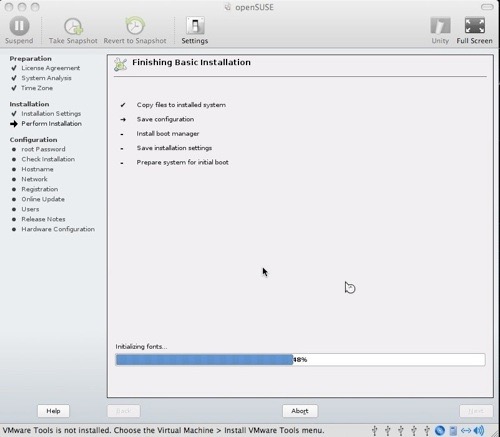Click the 'Configuration' section heading
This screenshot has width=500, height=437.
[33, 140]
